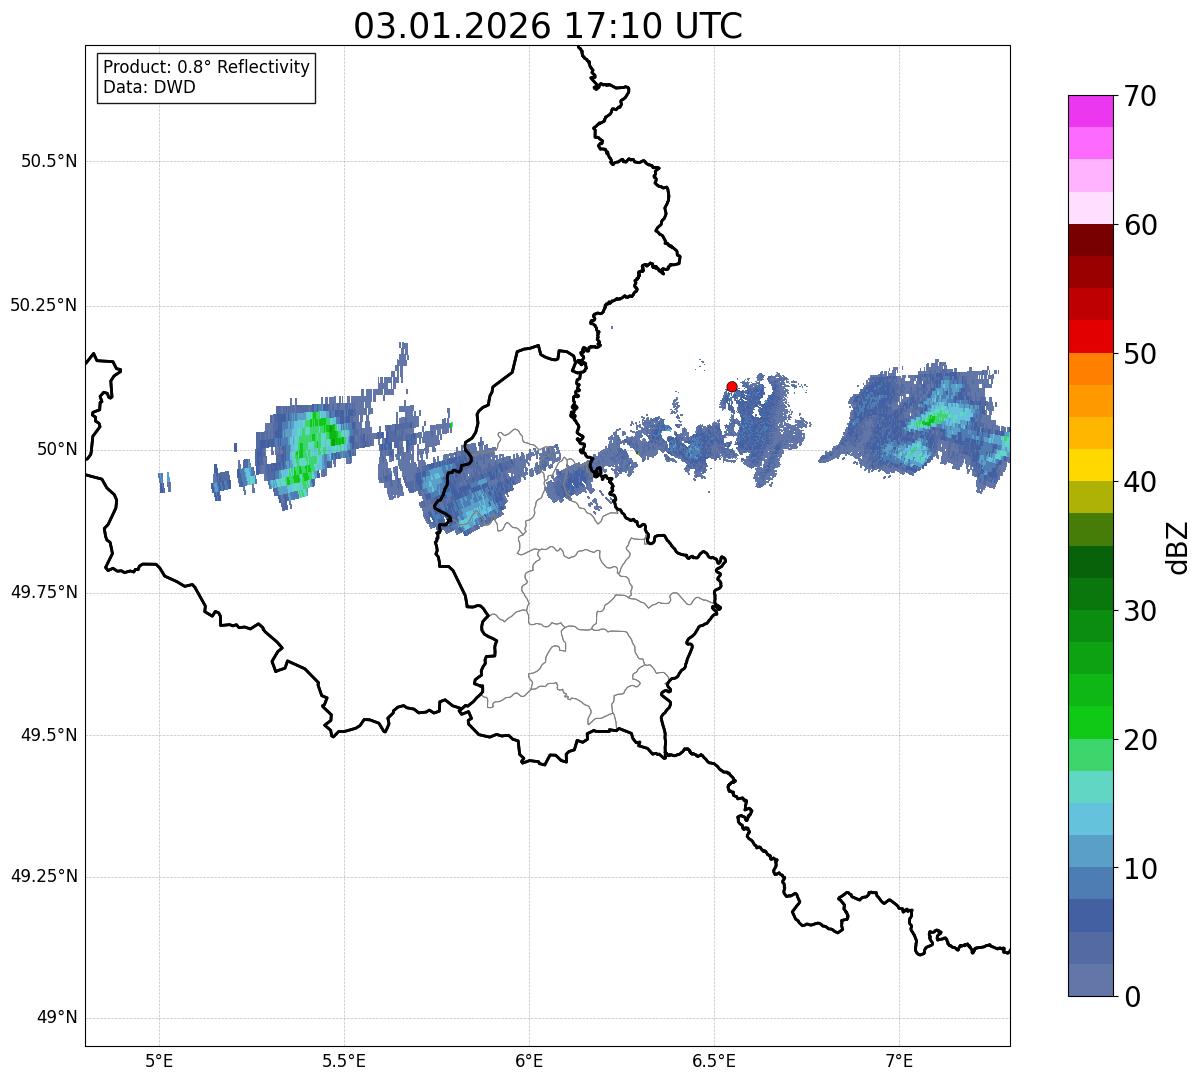
Task: Click the 5.5°E longitude label
Action: click(344, 1060)
